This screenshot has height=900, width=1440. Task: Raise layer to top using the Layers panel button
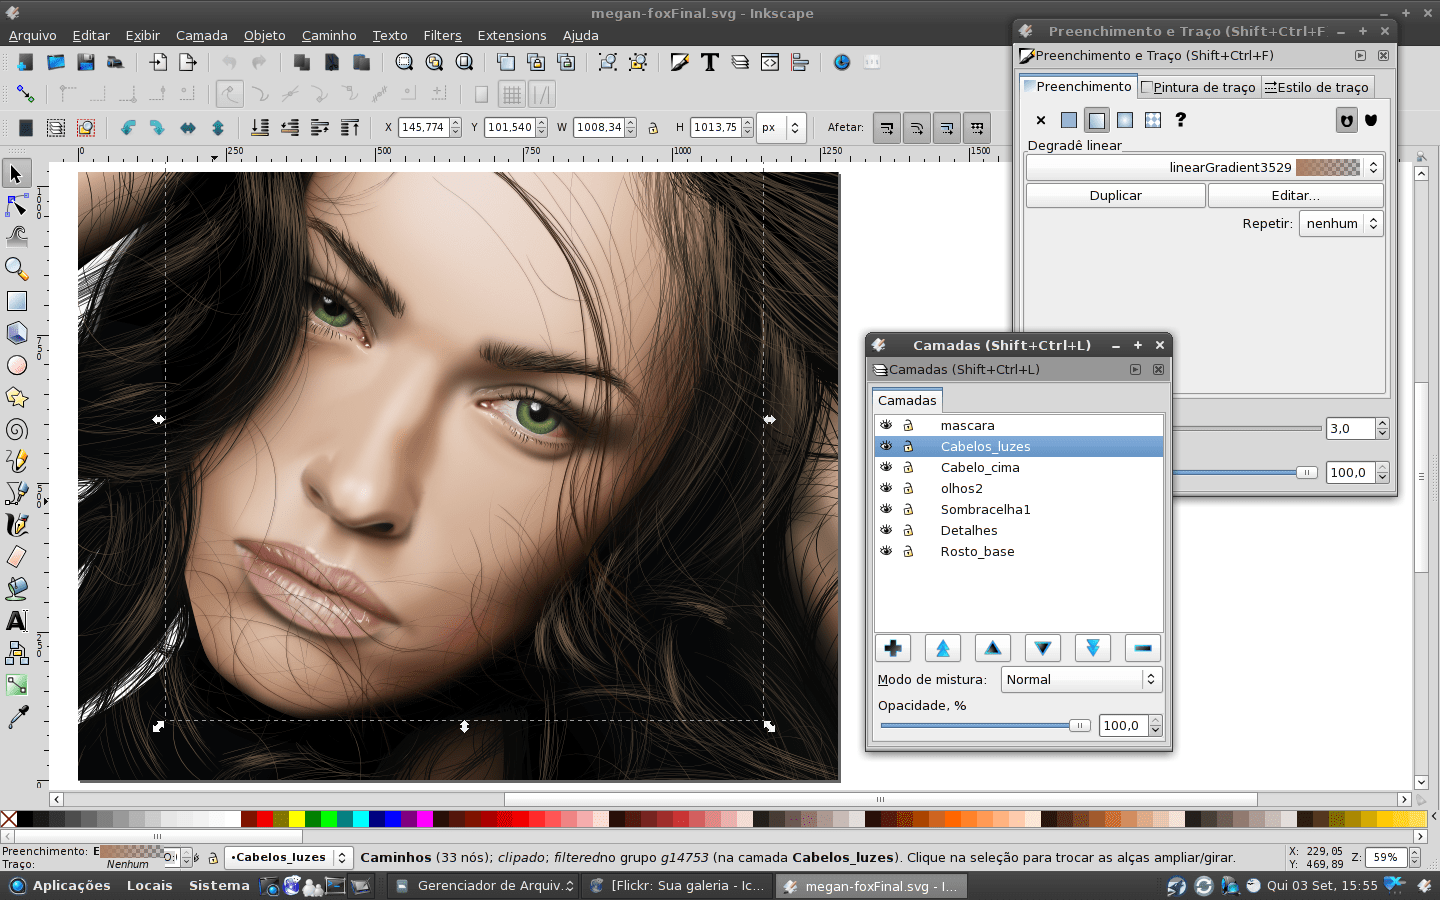pyautogui.click(x=942, y=648)
